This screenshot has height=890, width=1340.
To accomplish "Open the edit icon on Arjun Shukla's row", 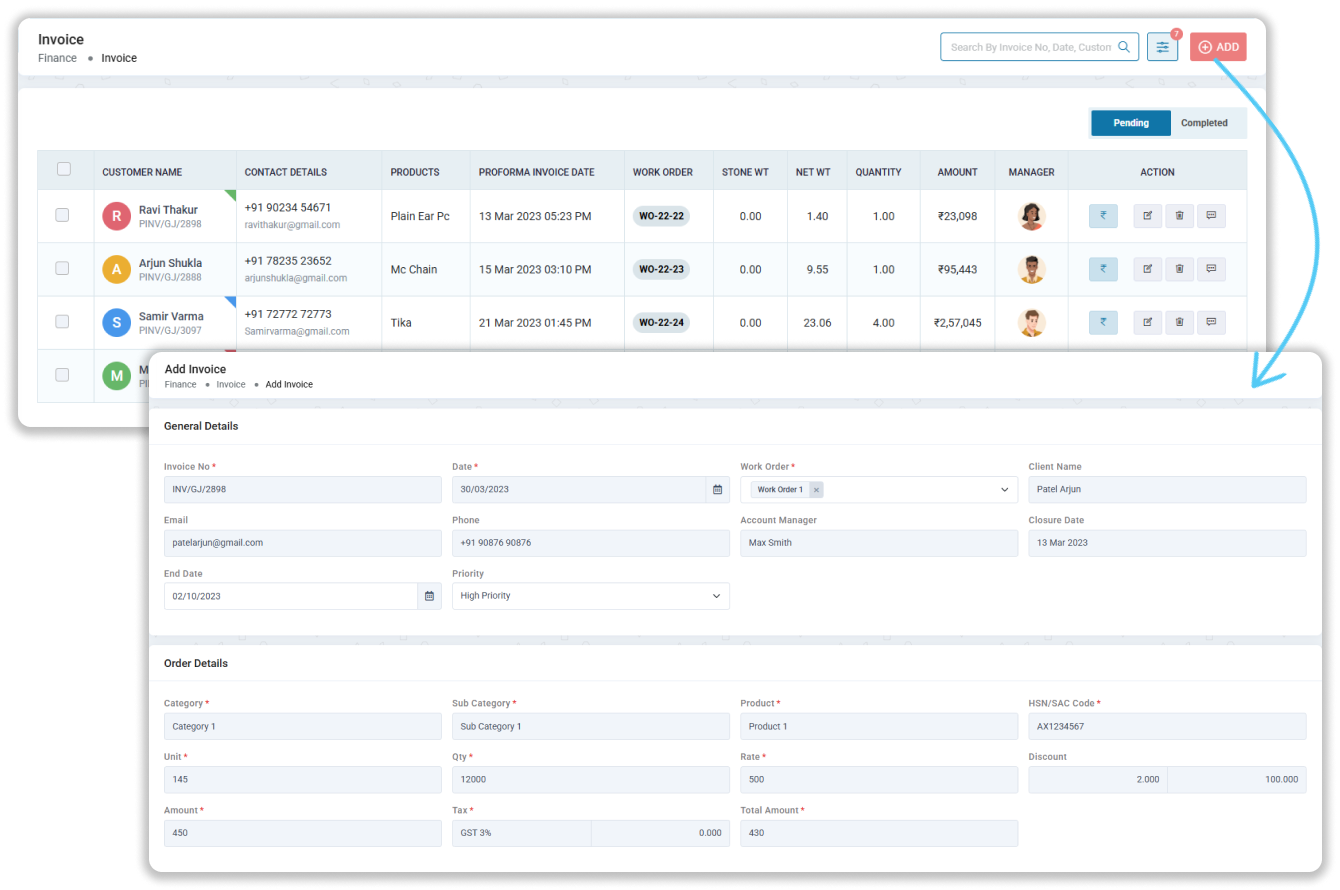I will pyautogui.click(x=1147, y=269).
